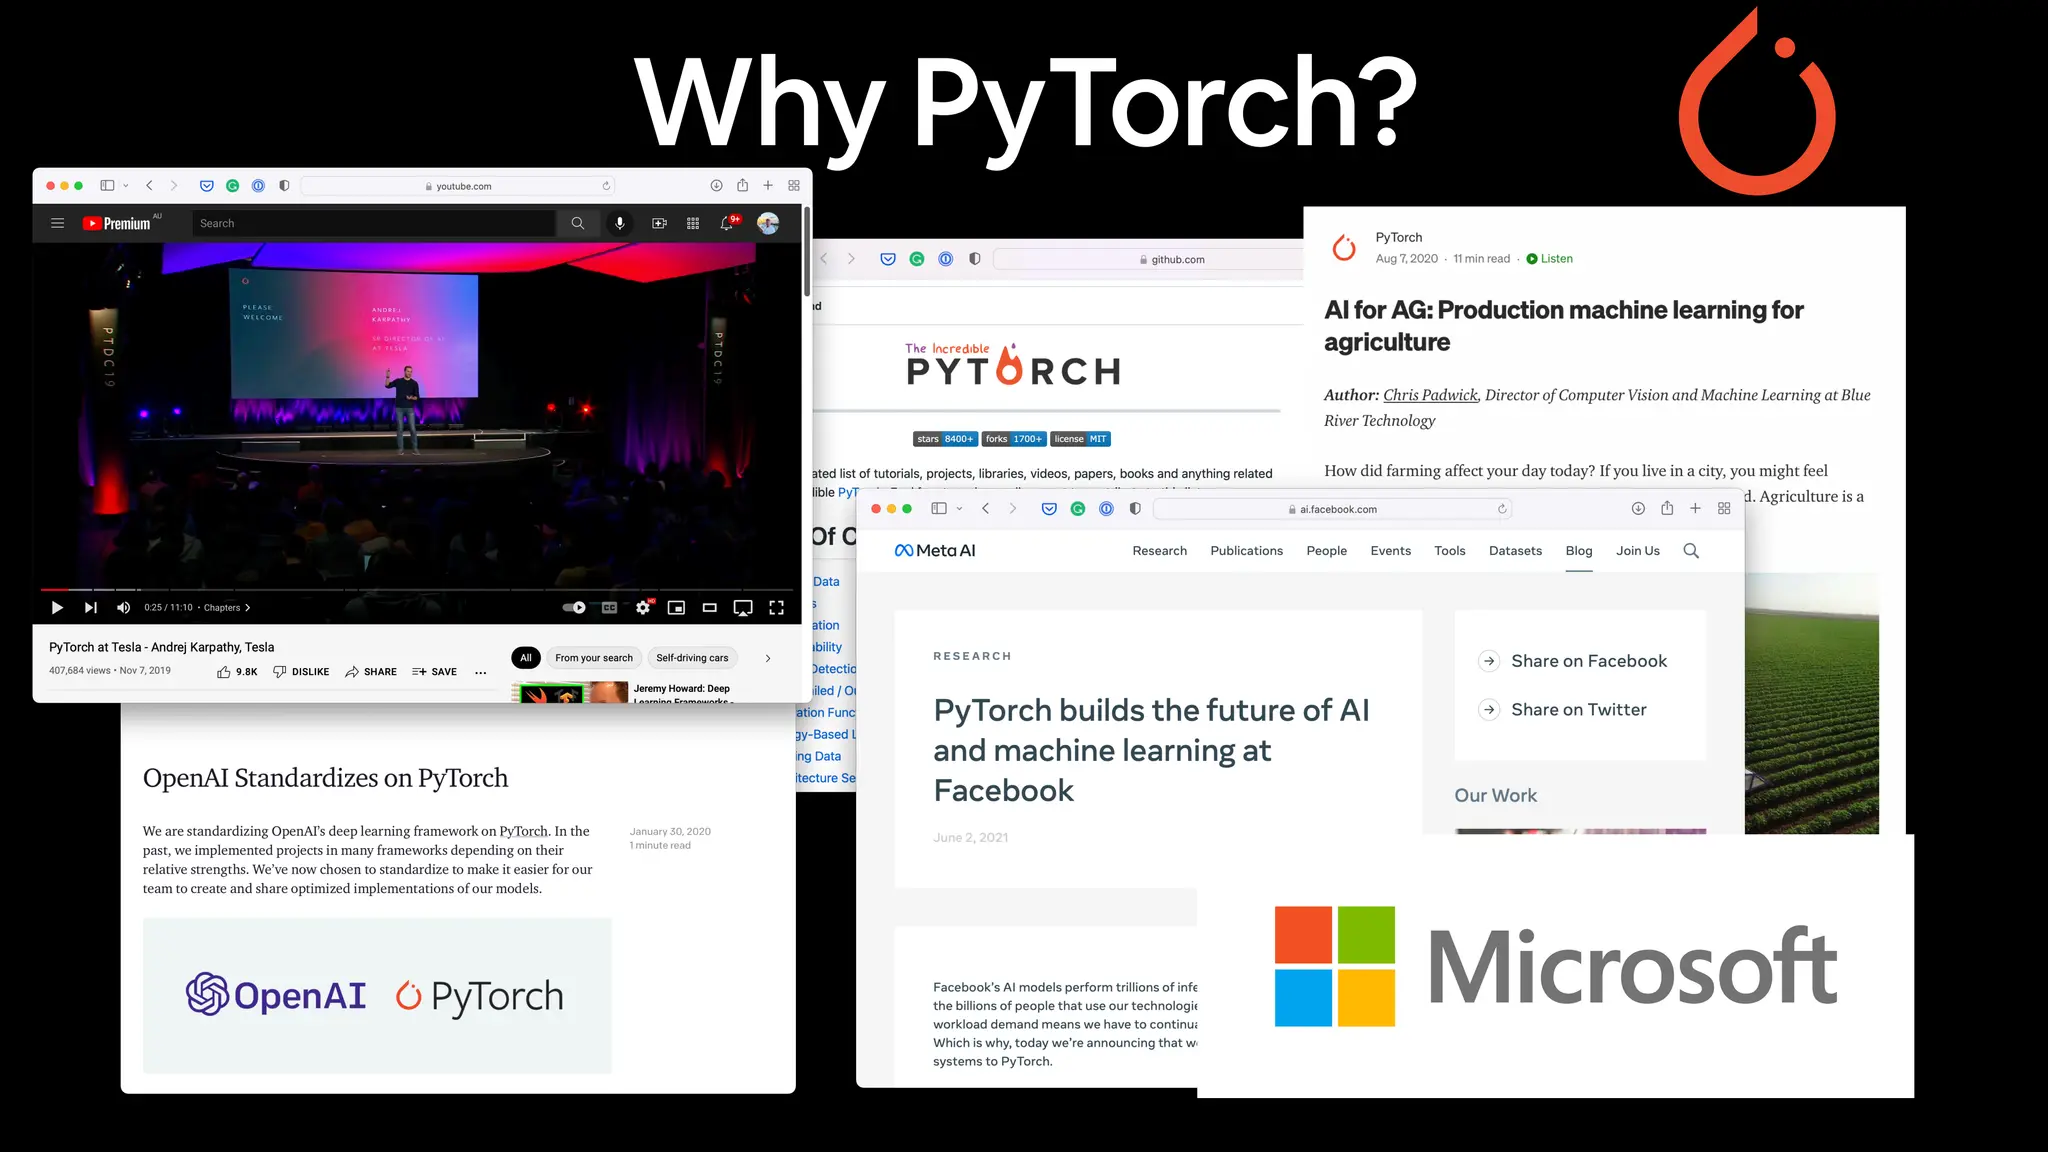Click Share on Facebook link
This screenshot has height=1152, width=2048.
1588,661
